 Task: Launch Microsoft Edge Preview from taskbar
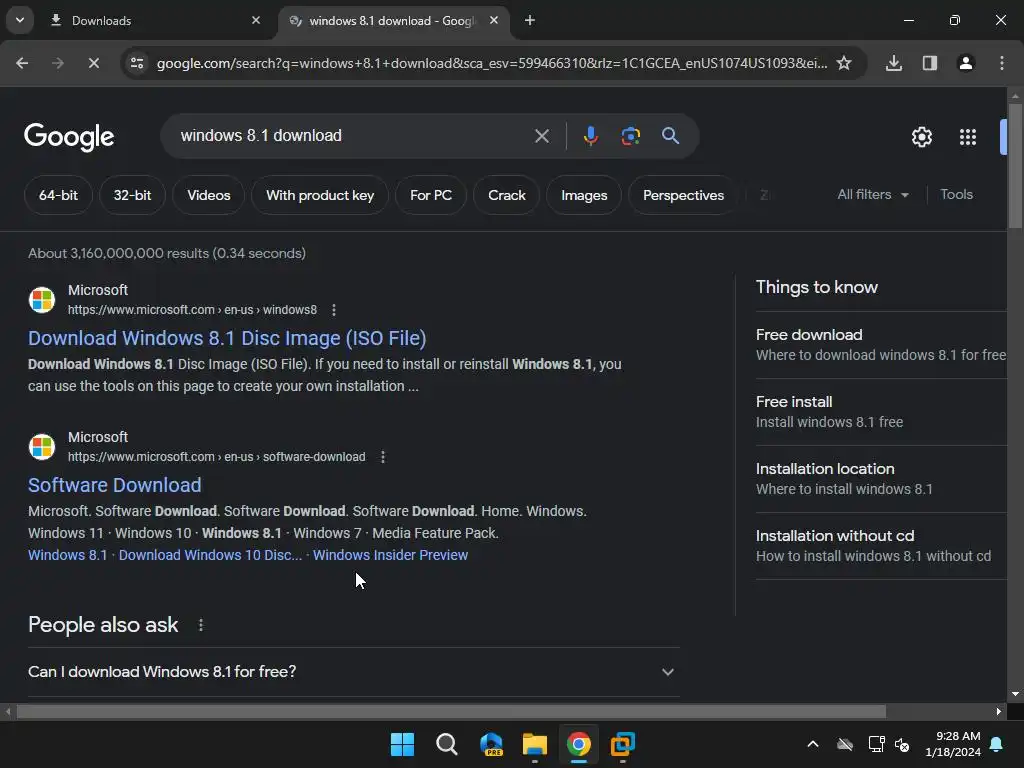tap(491, 744)
